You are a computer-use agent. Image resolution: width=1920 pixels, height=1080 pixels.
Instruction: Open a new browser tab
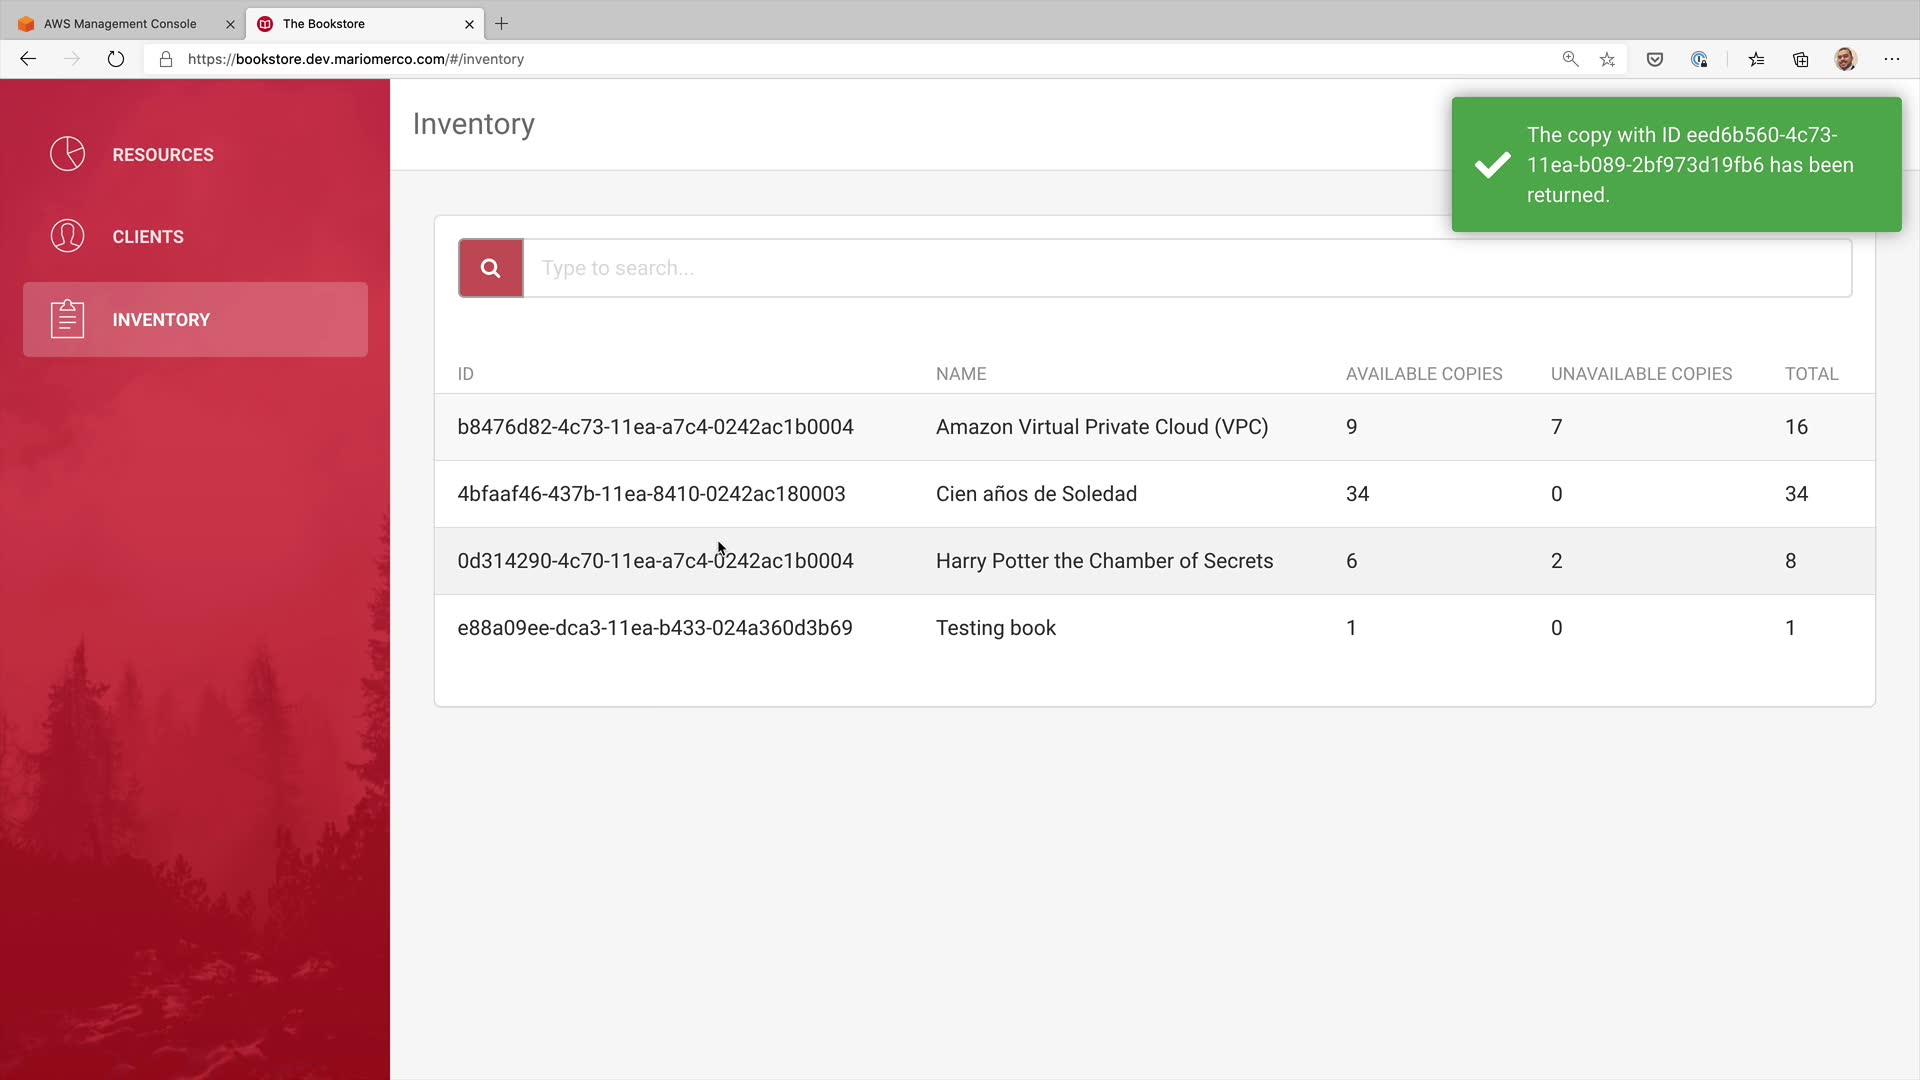(x=502, y=23)
